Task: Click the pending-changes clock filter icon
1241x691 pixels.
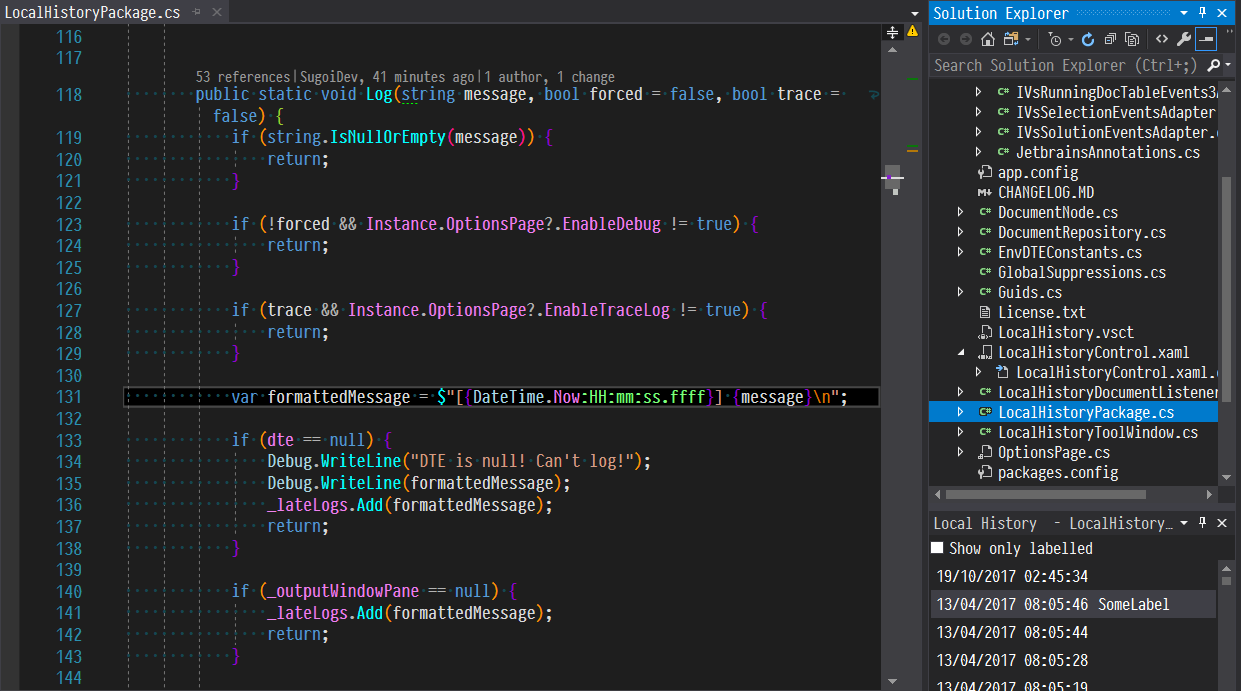Action: (1055, 38)
